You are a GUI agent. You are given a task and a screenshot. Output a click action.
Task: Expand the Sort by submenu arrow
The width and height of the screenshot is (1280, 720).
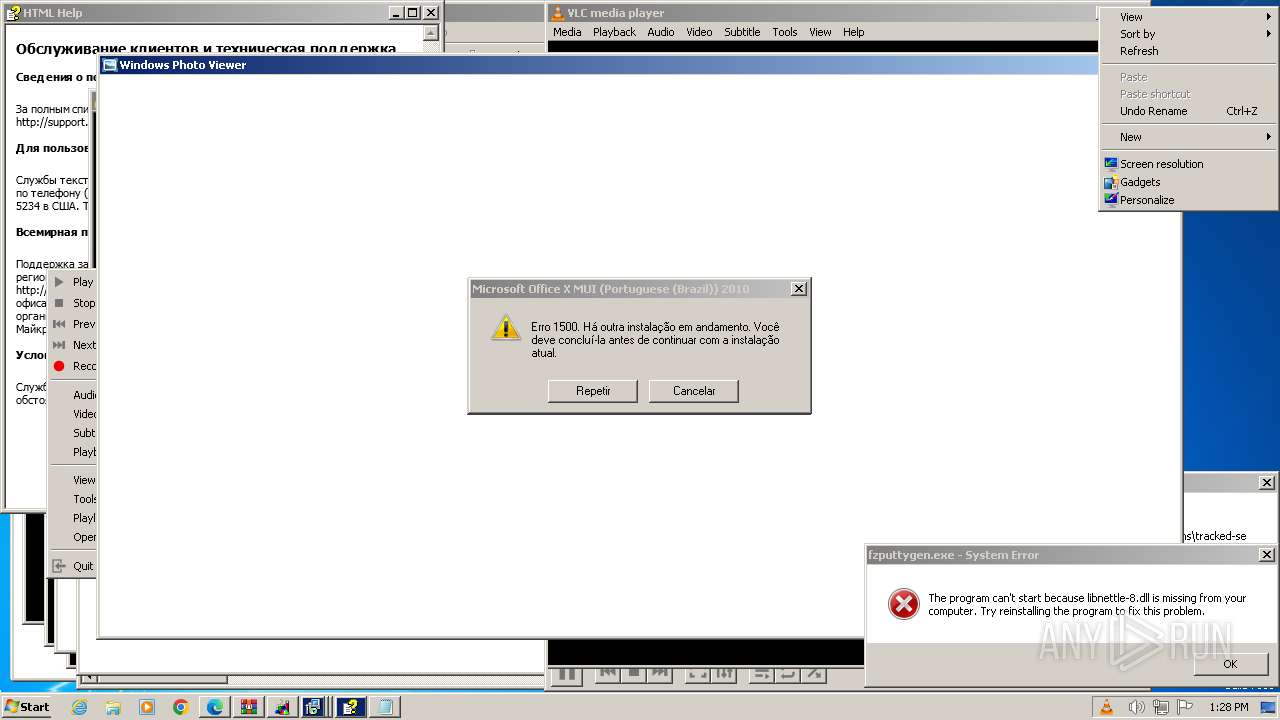coord(1268,34)
